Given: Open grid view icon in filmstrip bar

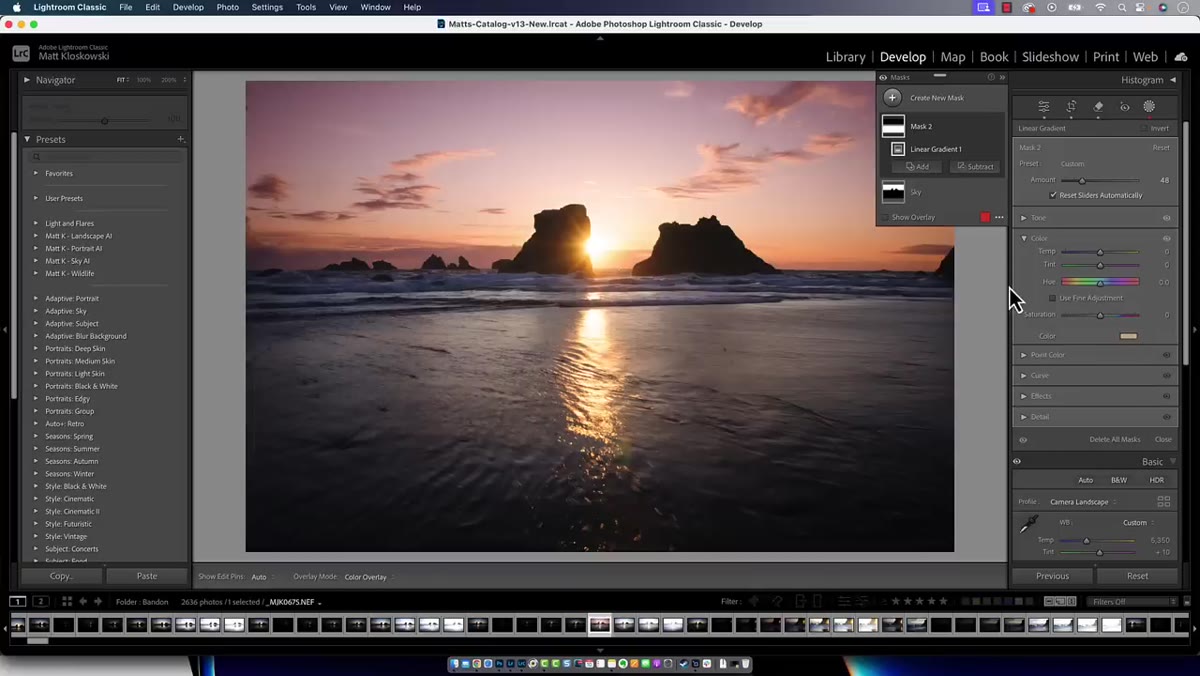Looking at the screenshot, I should click(67, 601).
